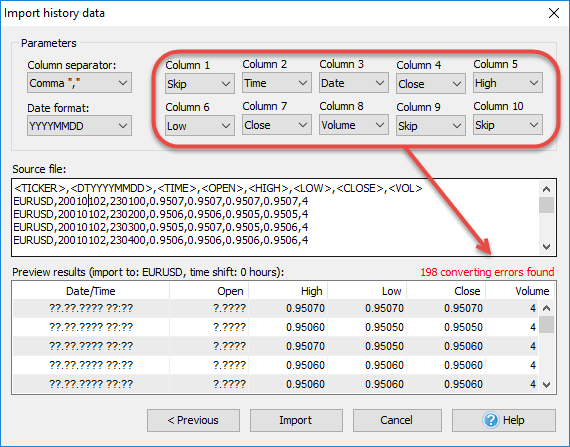Click the Previous button

193,420
